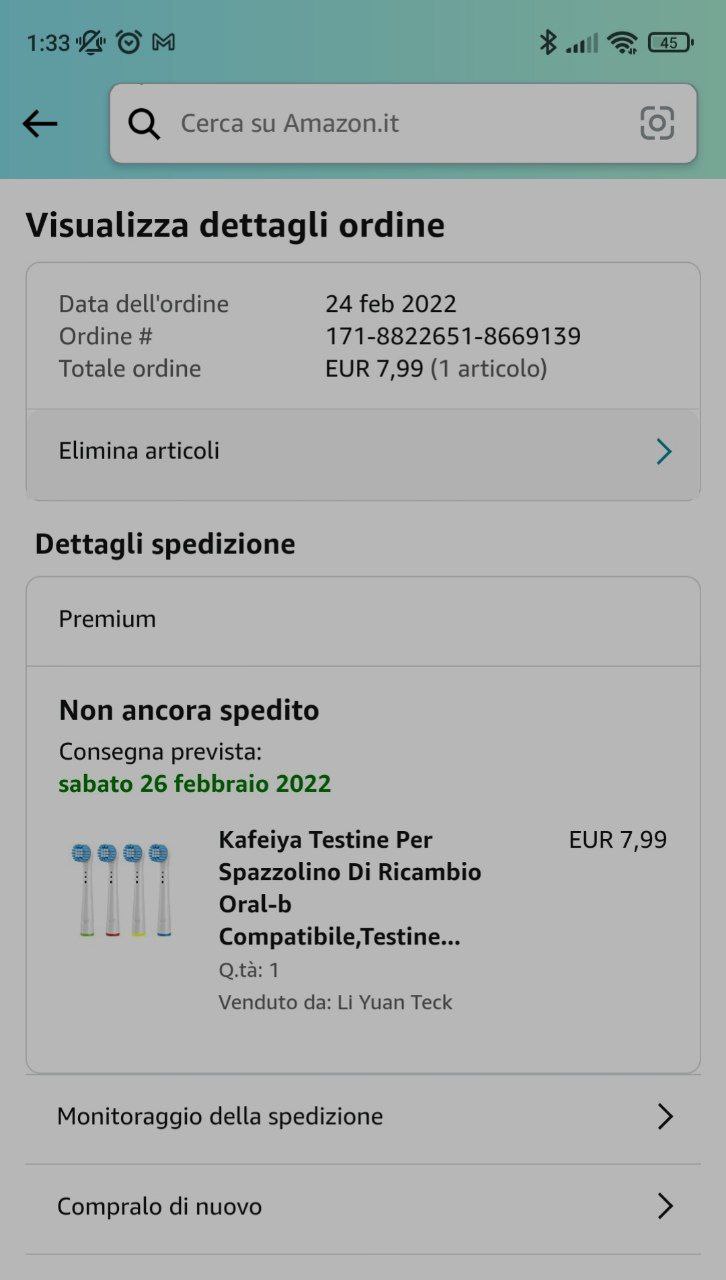Open Compralo di nuovo chevron
Viewport: 726px width, 1280px height.
coord(665,1207)
